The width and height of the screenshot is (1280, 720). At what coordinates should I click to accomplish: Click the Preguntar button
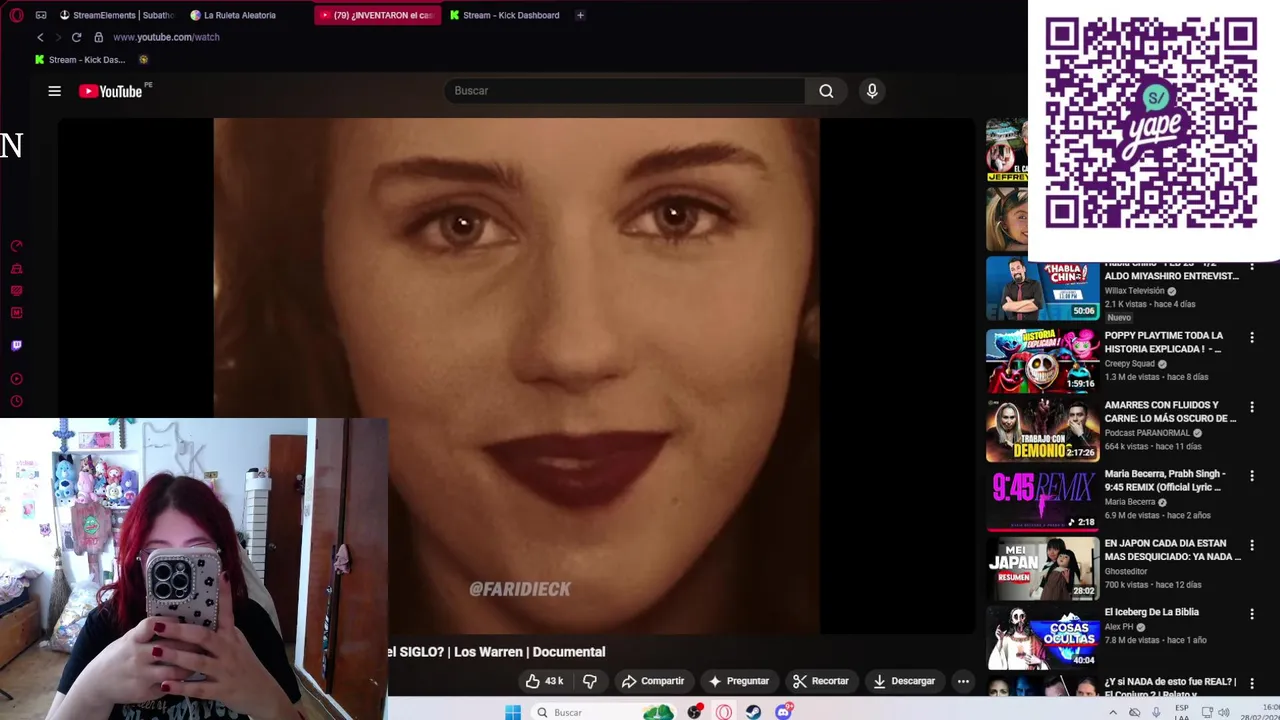click(x=738, y=681)
